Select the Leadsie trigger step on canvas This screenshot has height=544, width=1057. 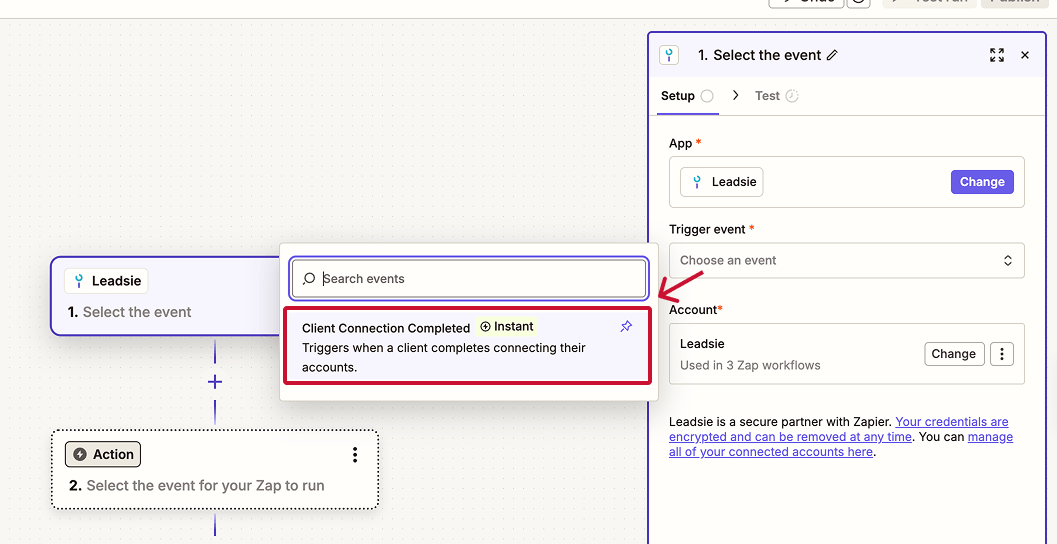(166, 296)
